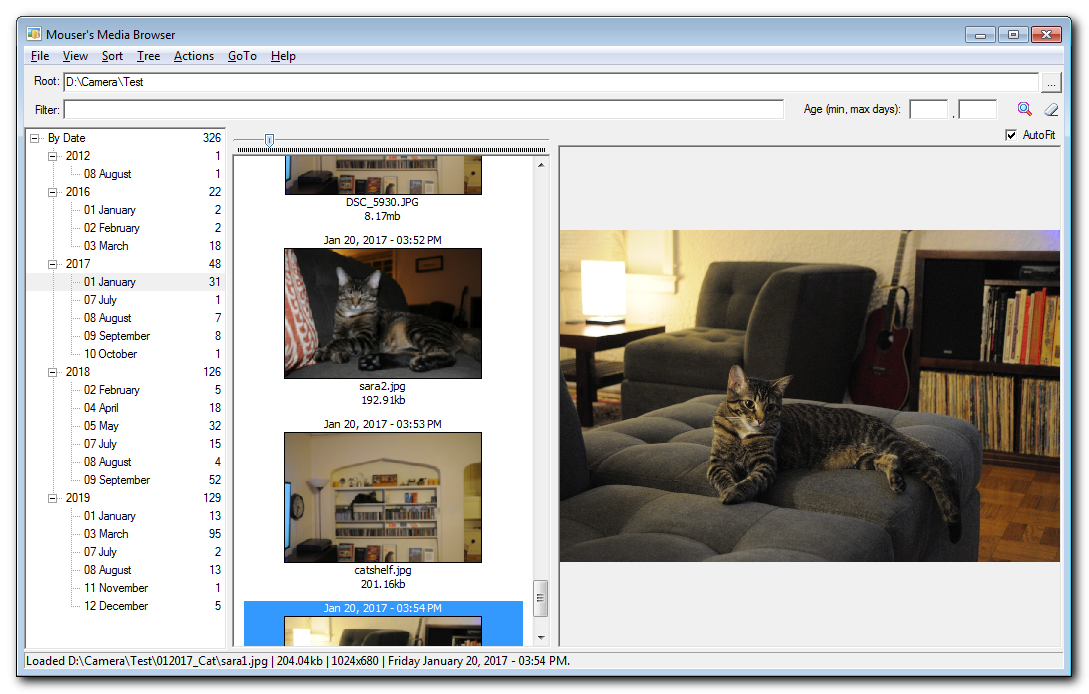The width and height of the screenshot is (1089, 694).
Task: Select 10 October under 2017
Action: click(x=110, y=354)
